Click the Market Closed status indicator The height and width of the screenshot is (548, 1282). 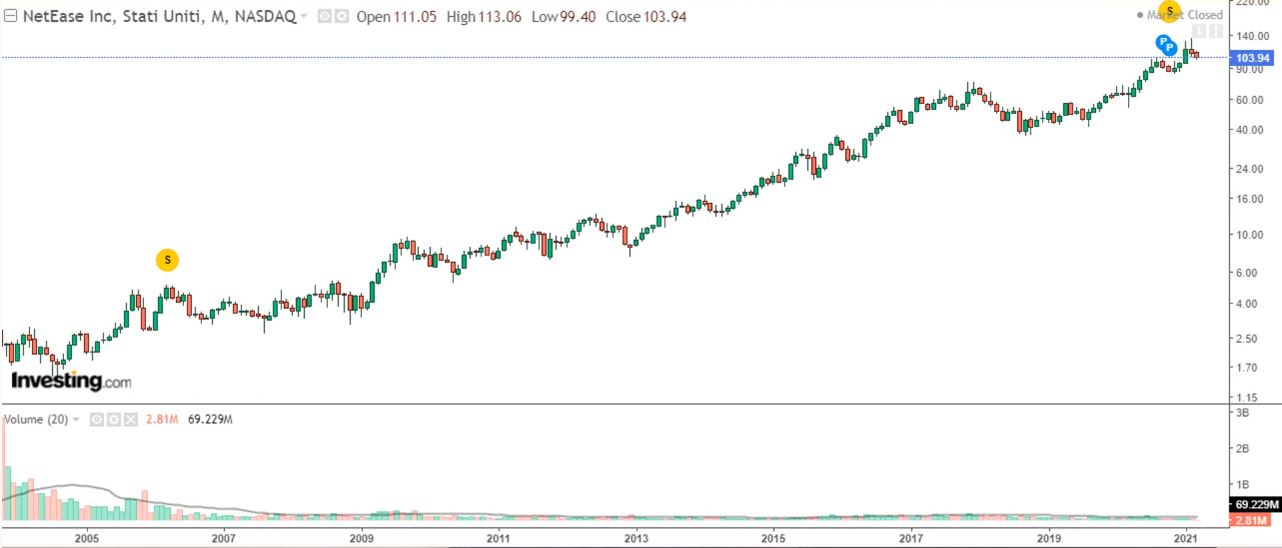1180,15
